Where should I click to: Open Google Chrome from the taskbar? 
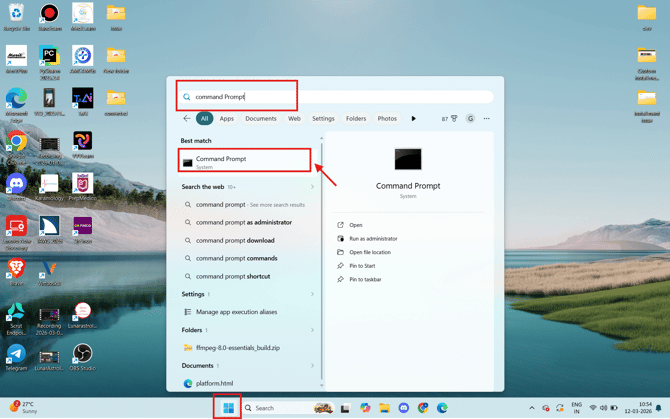pos(423,408)
